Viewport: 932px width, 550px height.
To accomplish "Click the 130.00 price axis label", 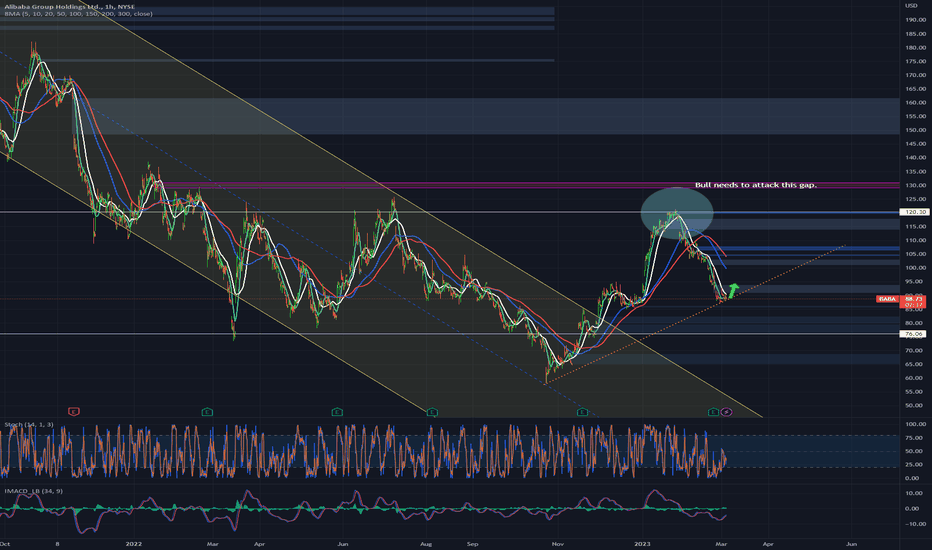I will pos(915,185).
